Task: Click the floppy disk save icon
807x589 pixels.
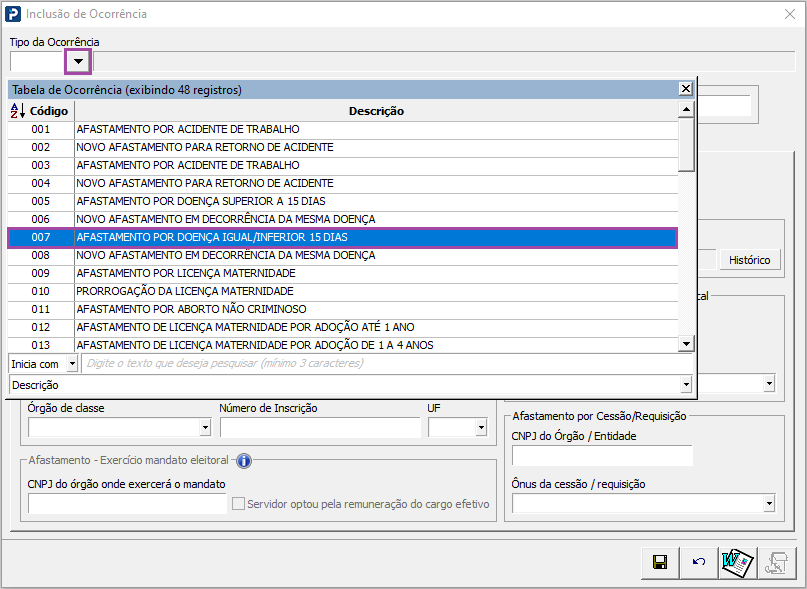Action: 659,563
